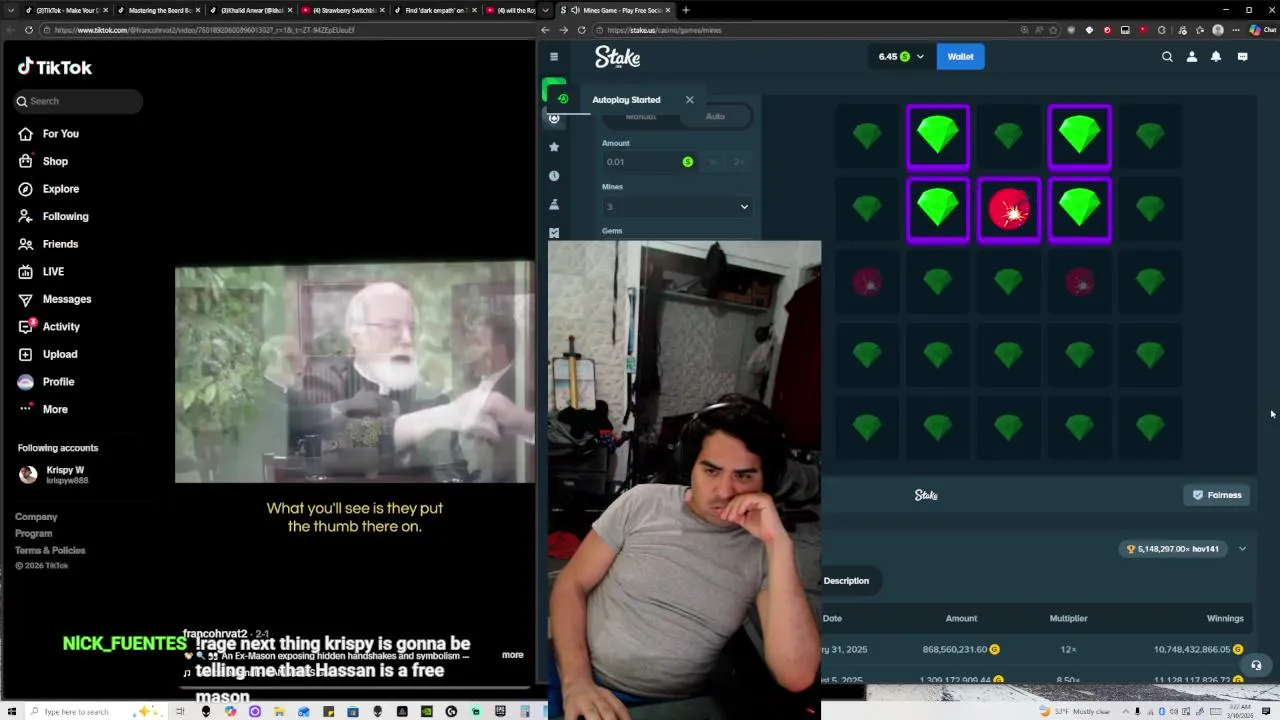Open new browser tab plus button
1280x720 pixels.
pos(685,10)
